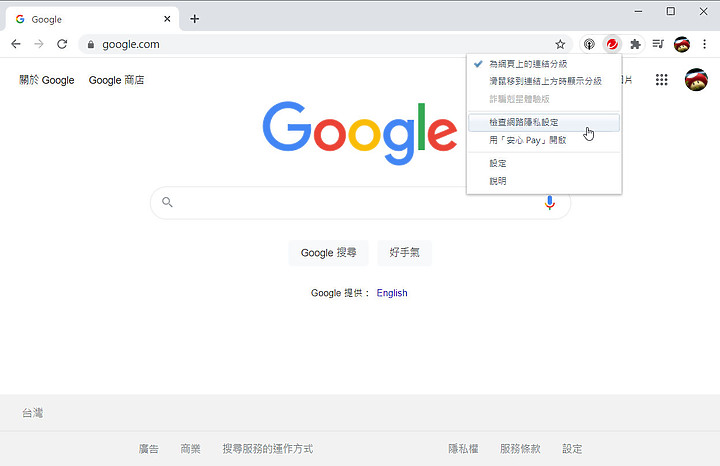Open a new tab with plus button
The height and width of the screenshot is (466, 720).
pos(195,19)
